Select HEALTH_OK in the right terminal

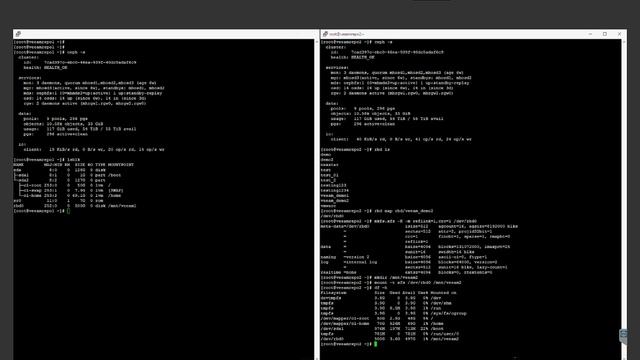(x=363, y=57)
